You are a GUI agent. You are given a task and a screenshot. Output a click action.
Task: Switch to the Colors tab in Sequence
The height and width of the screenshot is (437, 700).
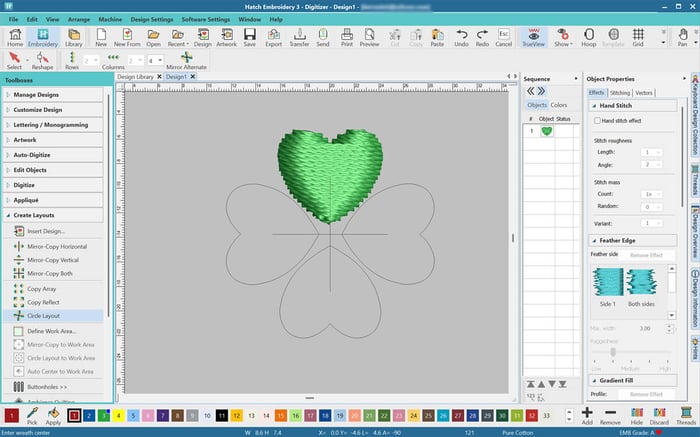pyautogui.click(x=559, y=105)
